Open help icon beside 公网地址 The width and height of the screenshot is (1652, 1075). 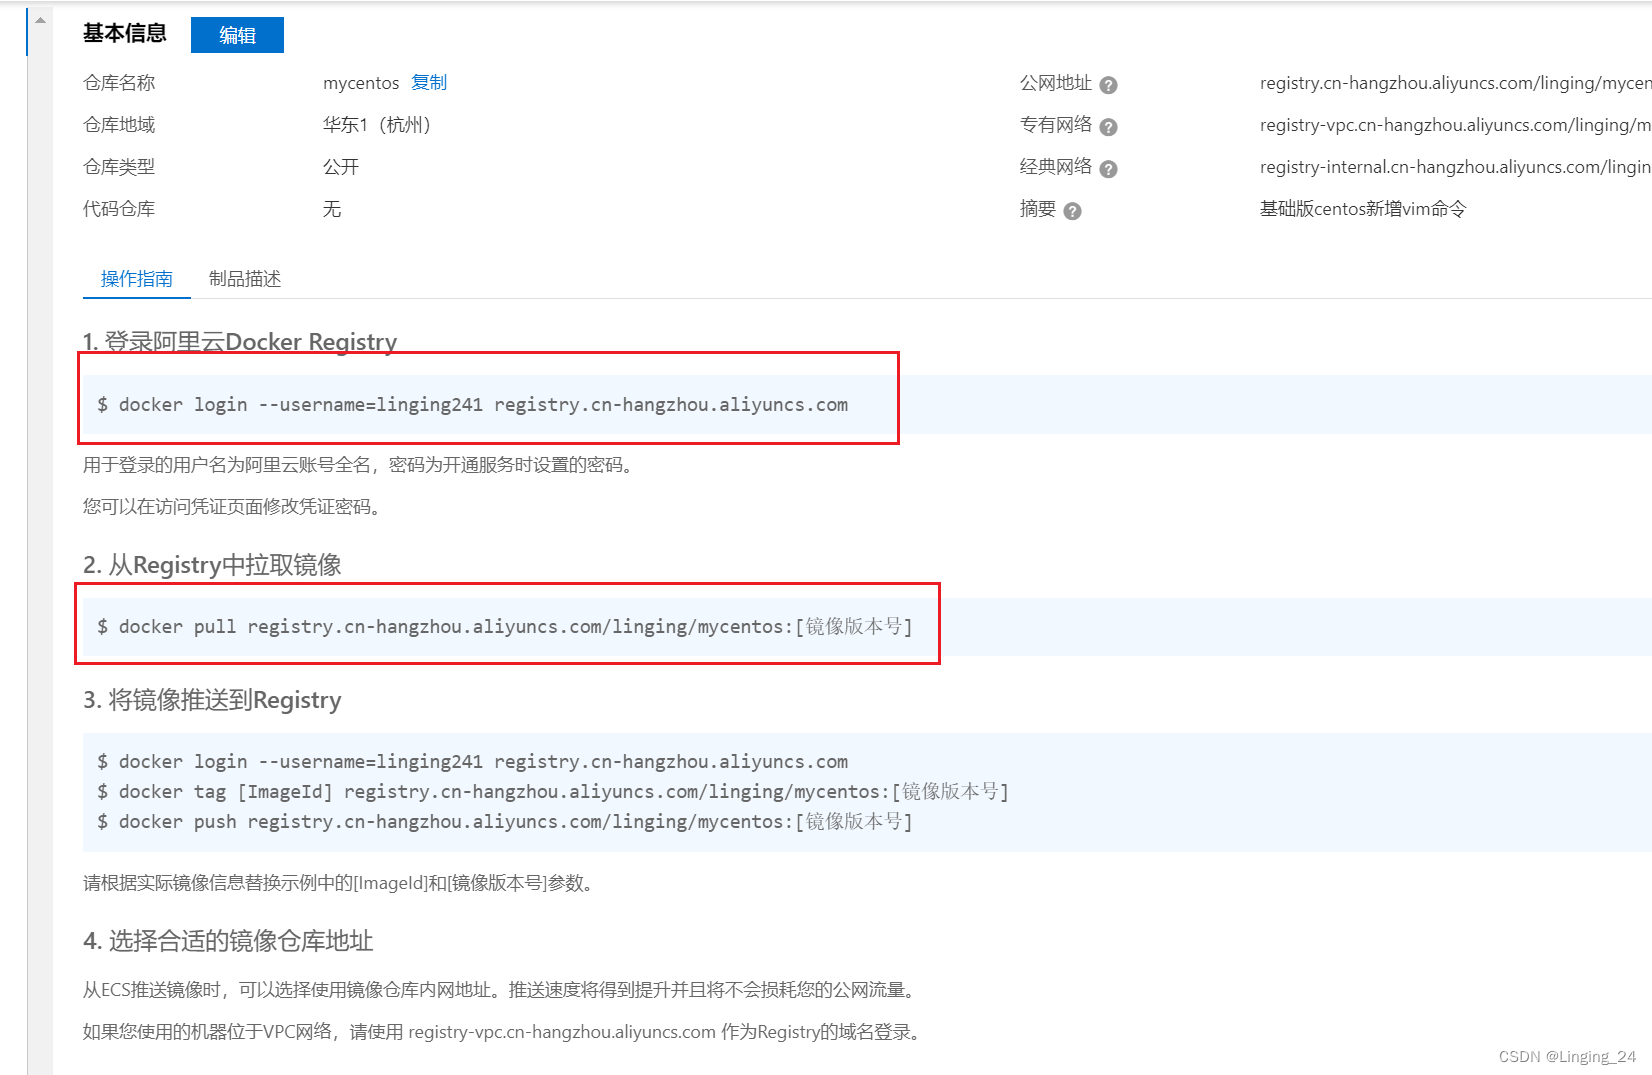(1108, 85)
